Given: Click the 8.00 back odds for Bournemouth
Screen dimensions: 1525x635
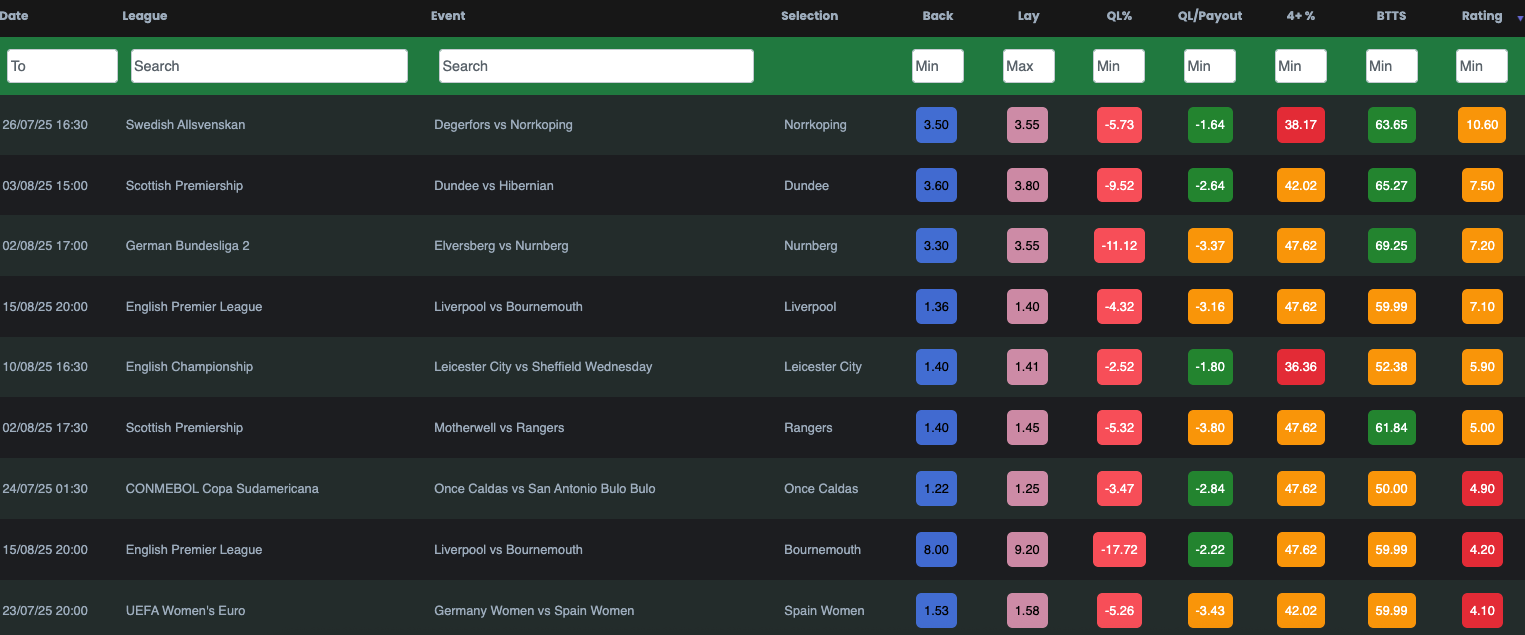Looking at the screenshot, I should point(937,550).
